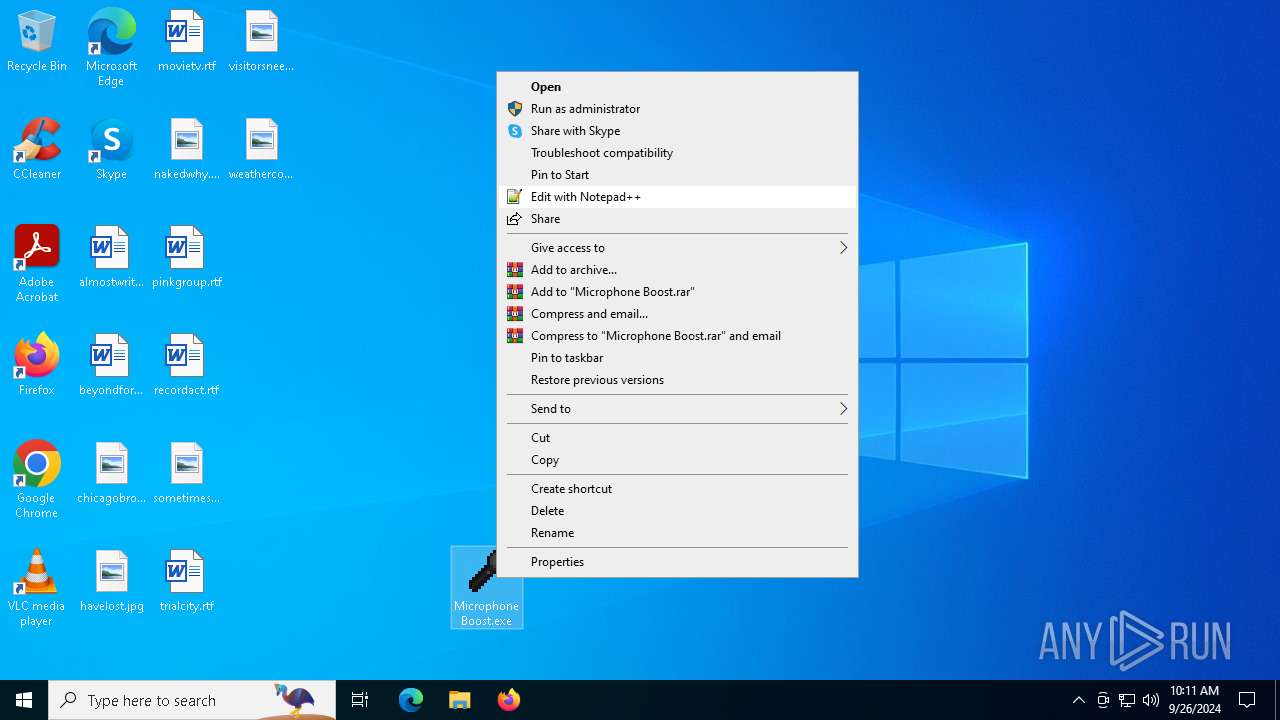Choose Add to "Microphone Boost.rar"
1280x720 pixels.
click(677, 292)
